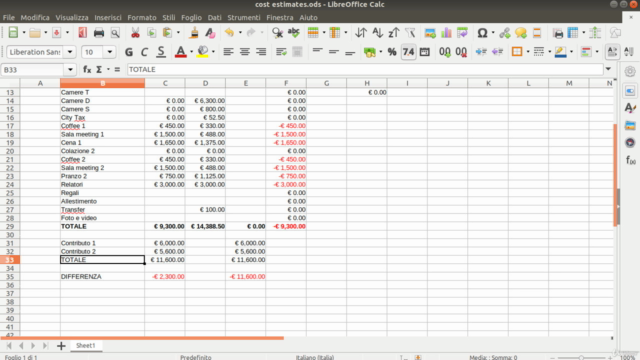Viewport: 640px width, 360px height.
Task: Open the sidebar Styles icon
Action: point(630,108)
